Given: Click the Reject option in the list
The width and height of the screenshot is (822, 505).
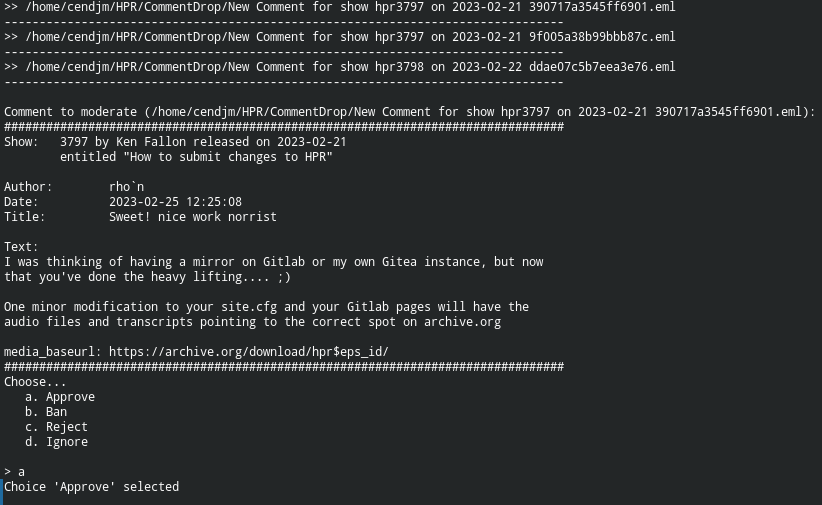Looking at the screenshot, I should [56, 427].
